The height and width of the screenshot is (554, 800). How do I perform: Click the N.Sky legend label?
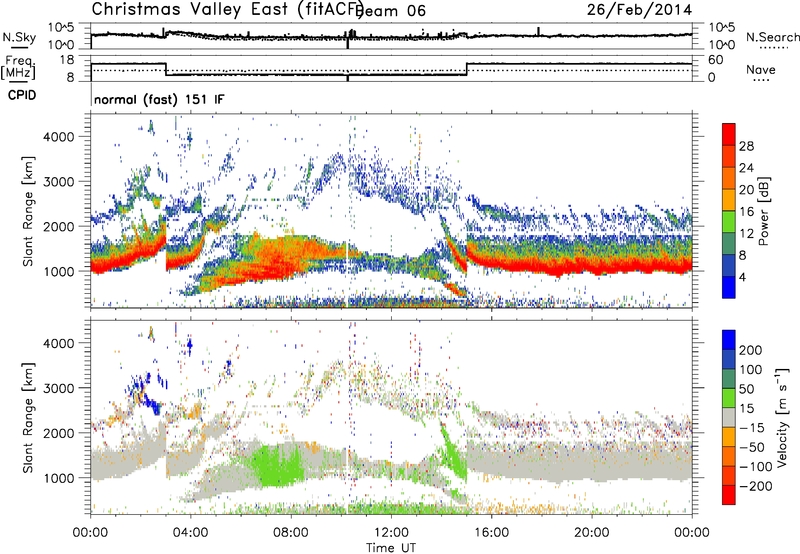point(19,37)
